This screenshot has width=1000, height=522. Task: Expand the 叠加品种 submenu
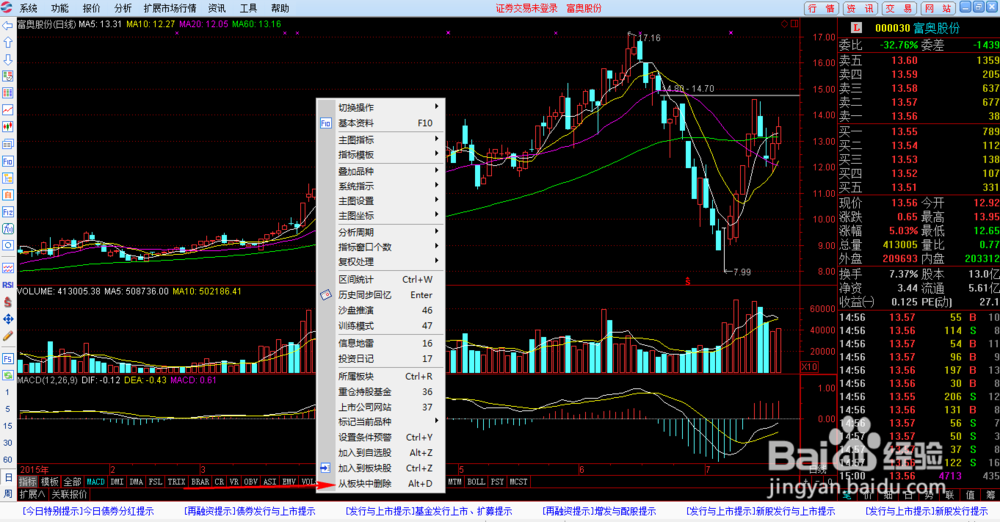[x=381, y=171]
